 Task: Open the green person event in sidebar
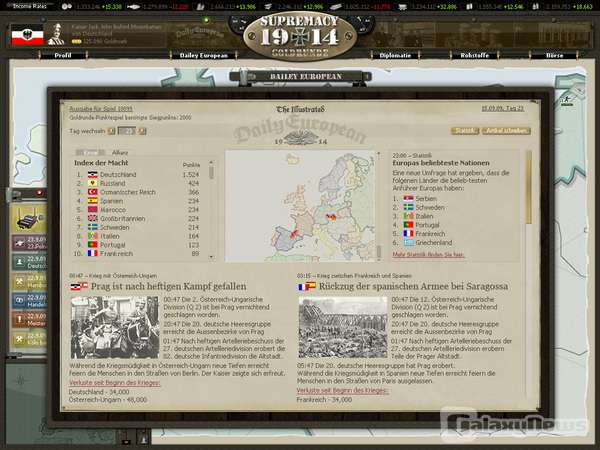[x=29, y=262]
